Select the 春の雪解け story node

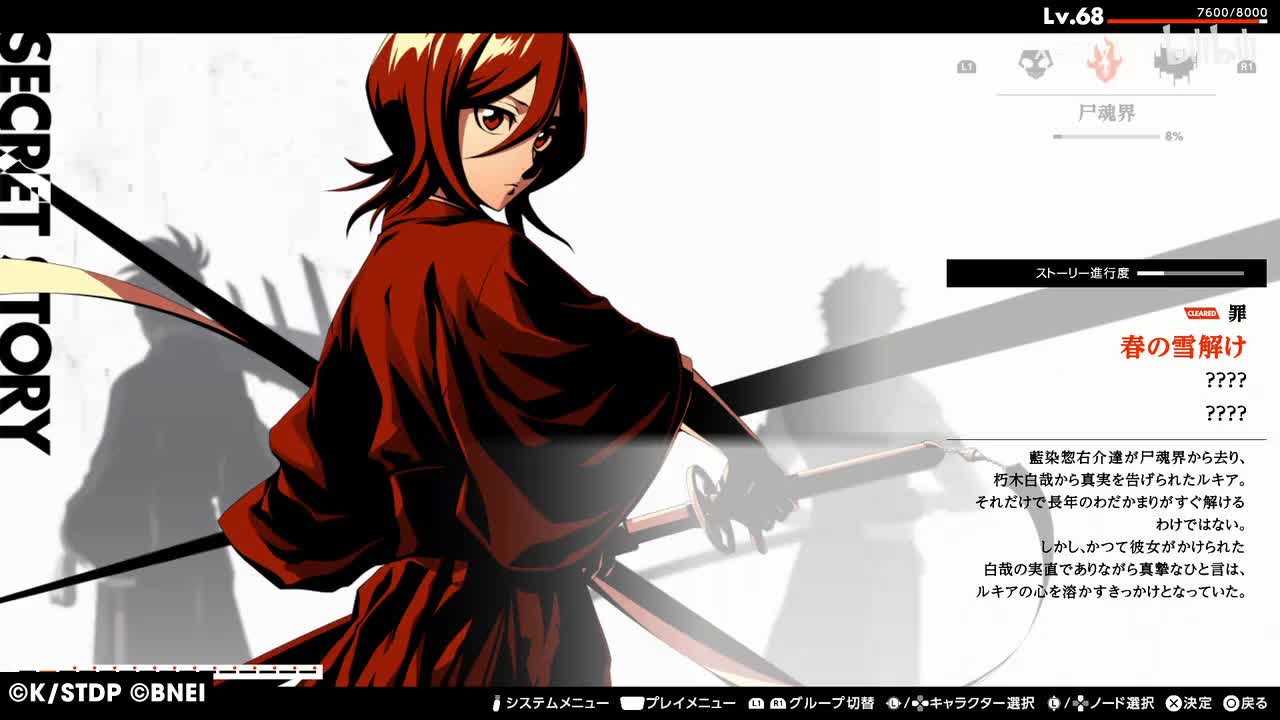coord(1183,346)
